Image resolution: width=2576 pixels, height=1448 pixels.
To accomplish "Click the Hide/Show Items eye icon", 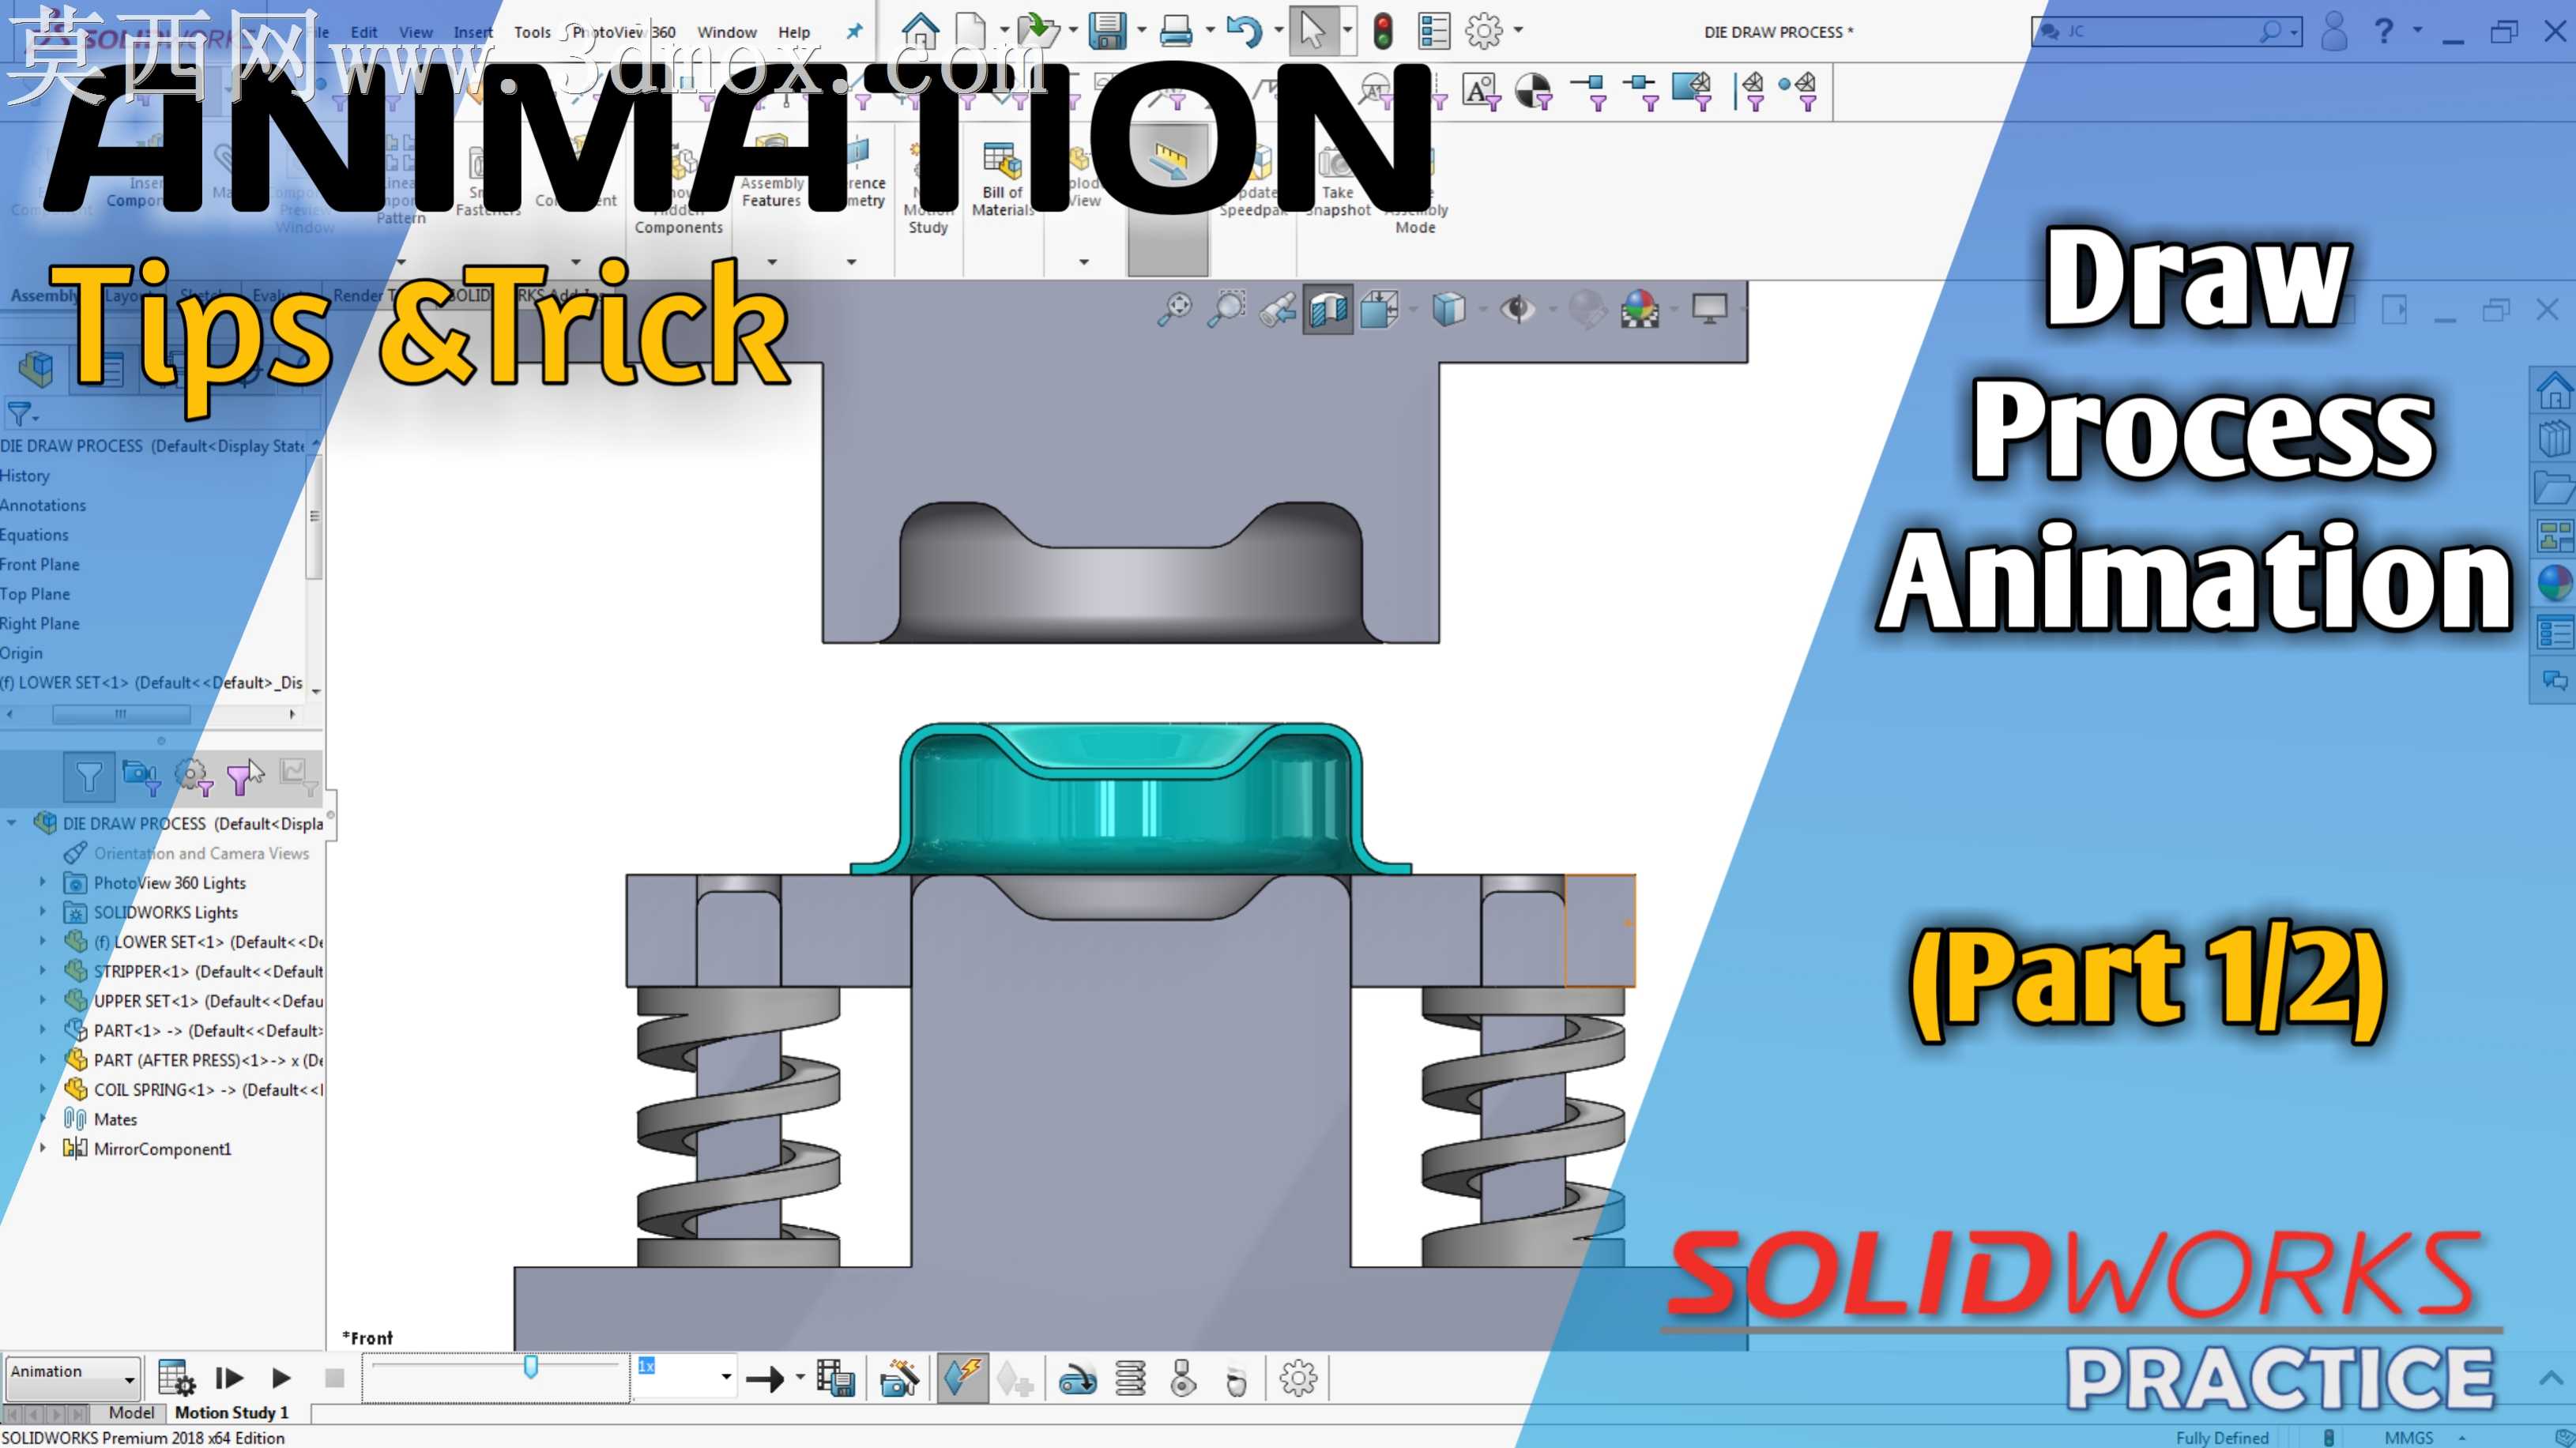I will 1517,309.
